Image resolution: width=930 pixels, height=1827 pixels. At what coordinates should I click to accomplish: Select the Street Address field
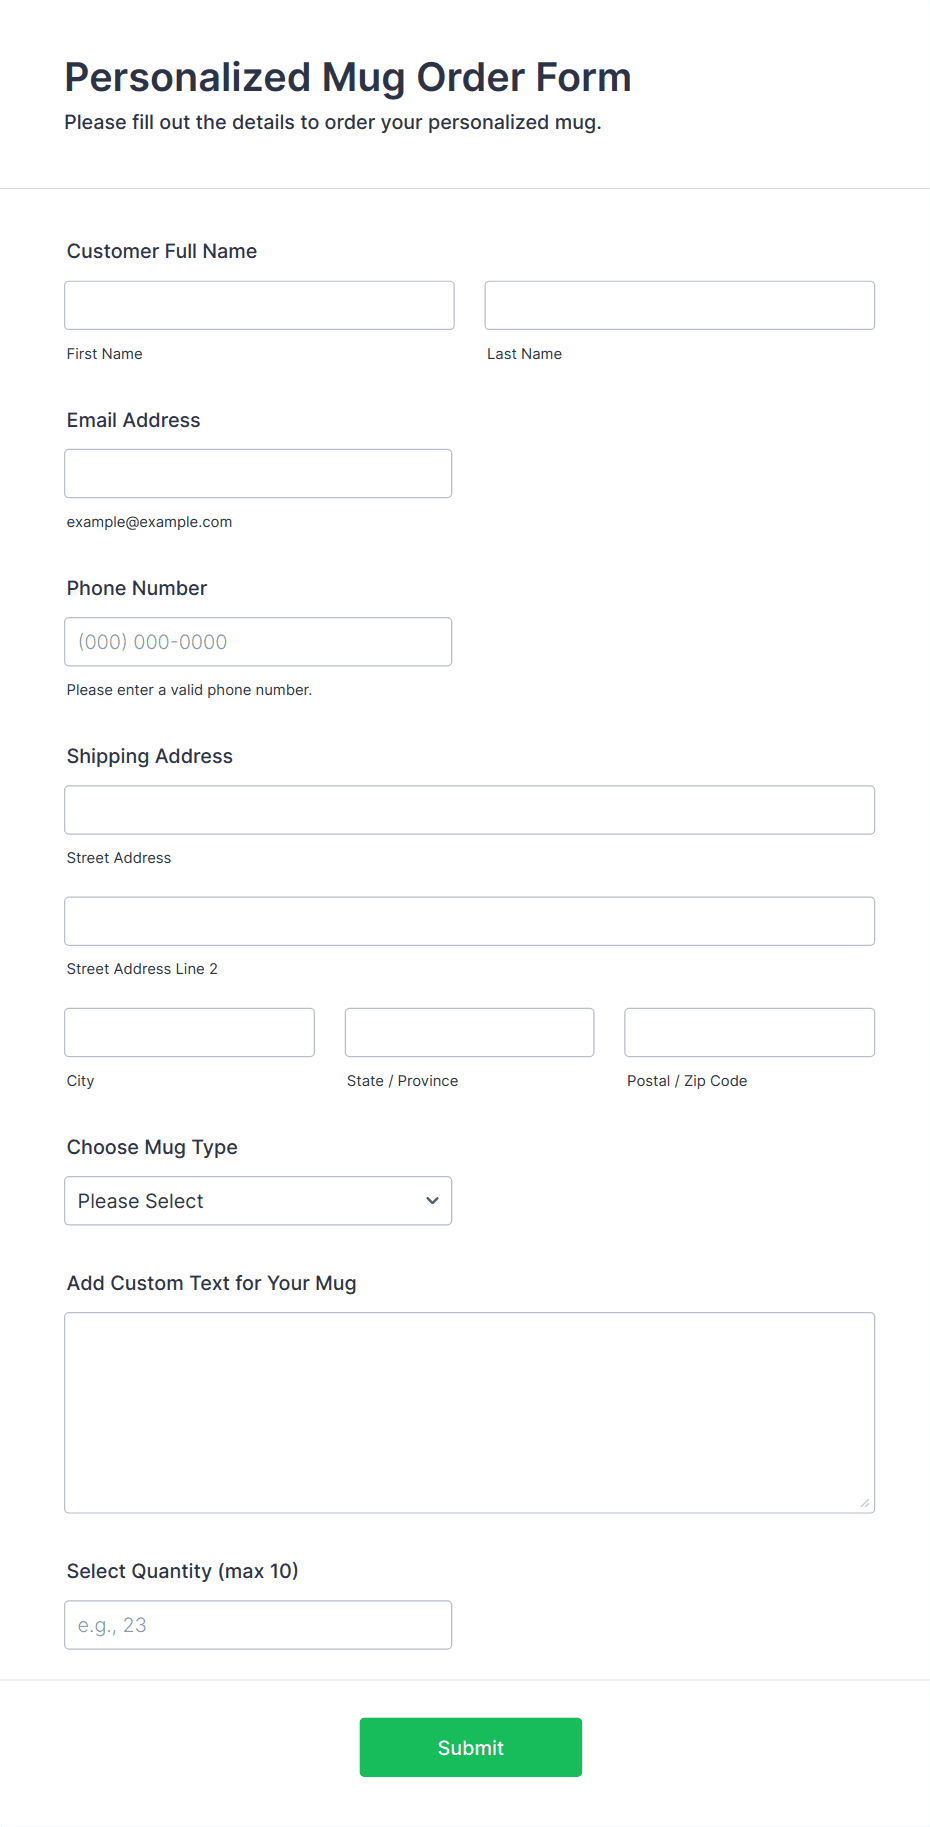[x=469, y=810]
